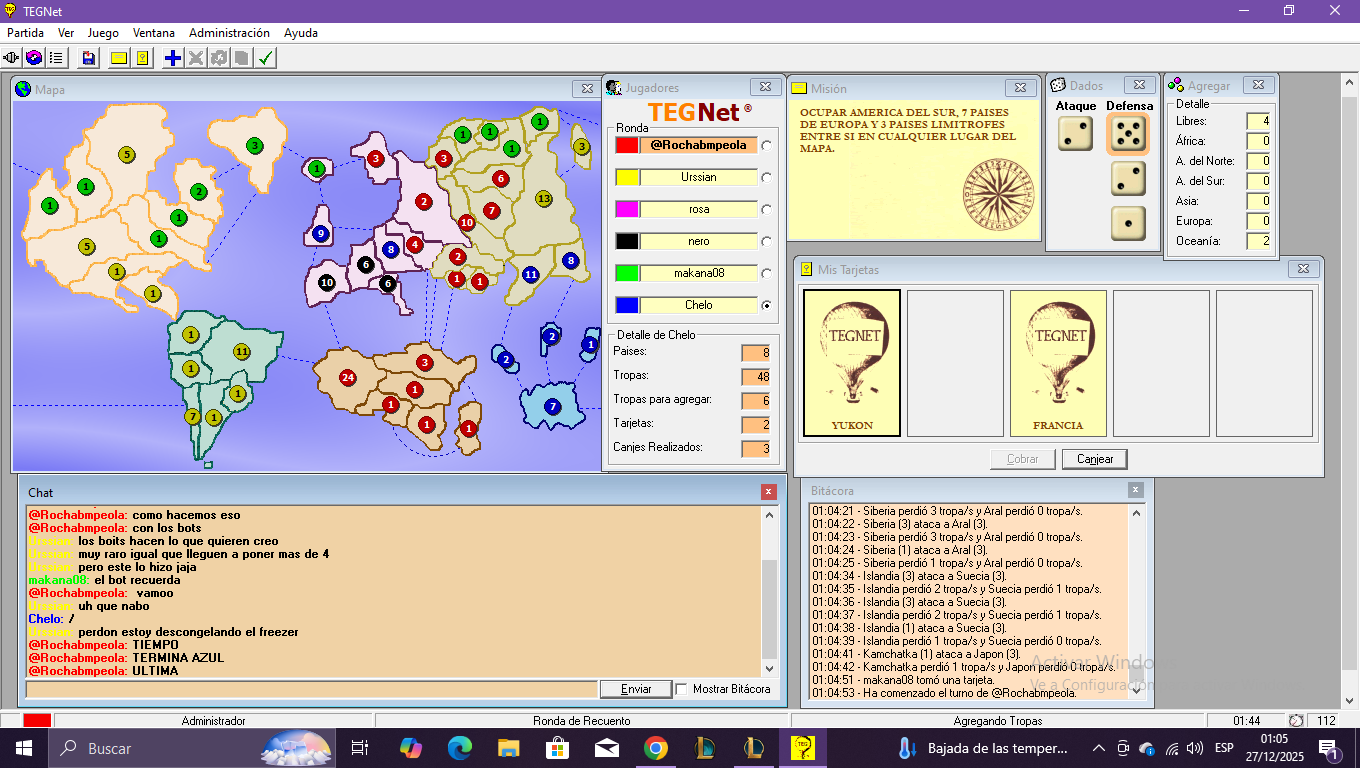1360x768 pixels.
Task: Select the Francia card thumbnail
Action: (x=1058, y=364)
